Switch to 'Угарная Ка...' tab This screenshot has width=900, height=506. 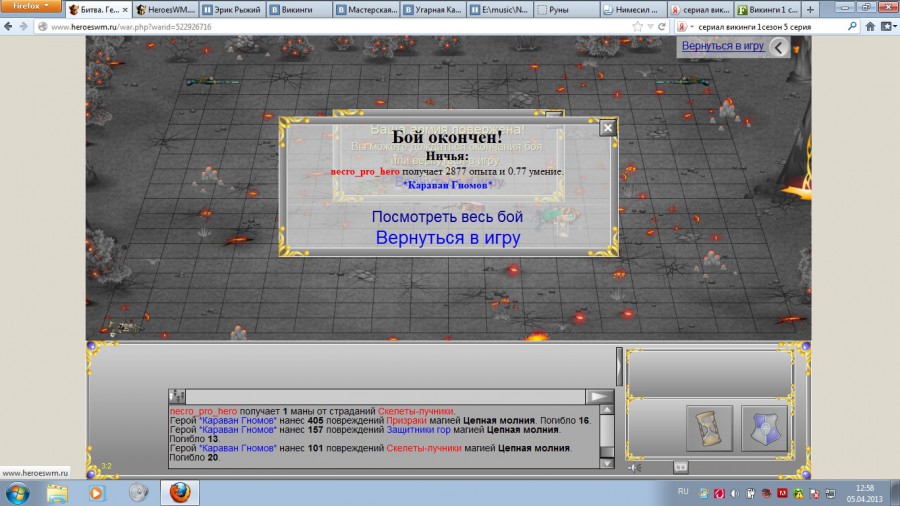click(x=433, y=10)
